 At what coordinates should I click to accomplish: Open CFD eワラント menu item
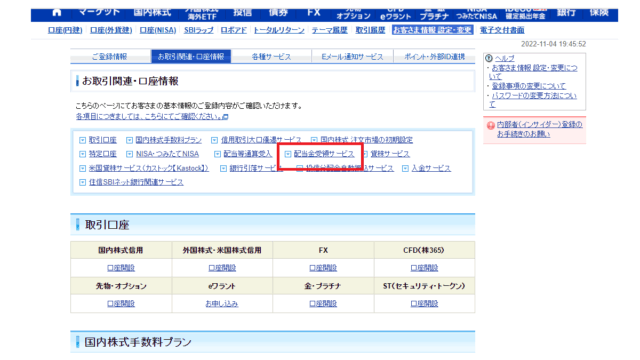pos(396,14)
